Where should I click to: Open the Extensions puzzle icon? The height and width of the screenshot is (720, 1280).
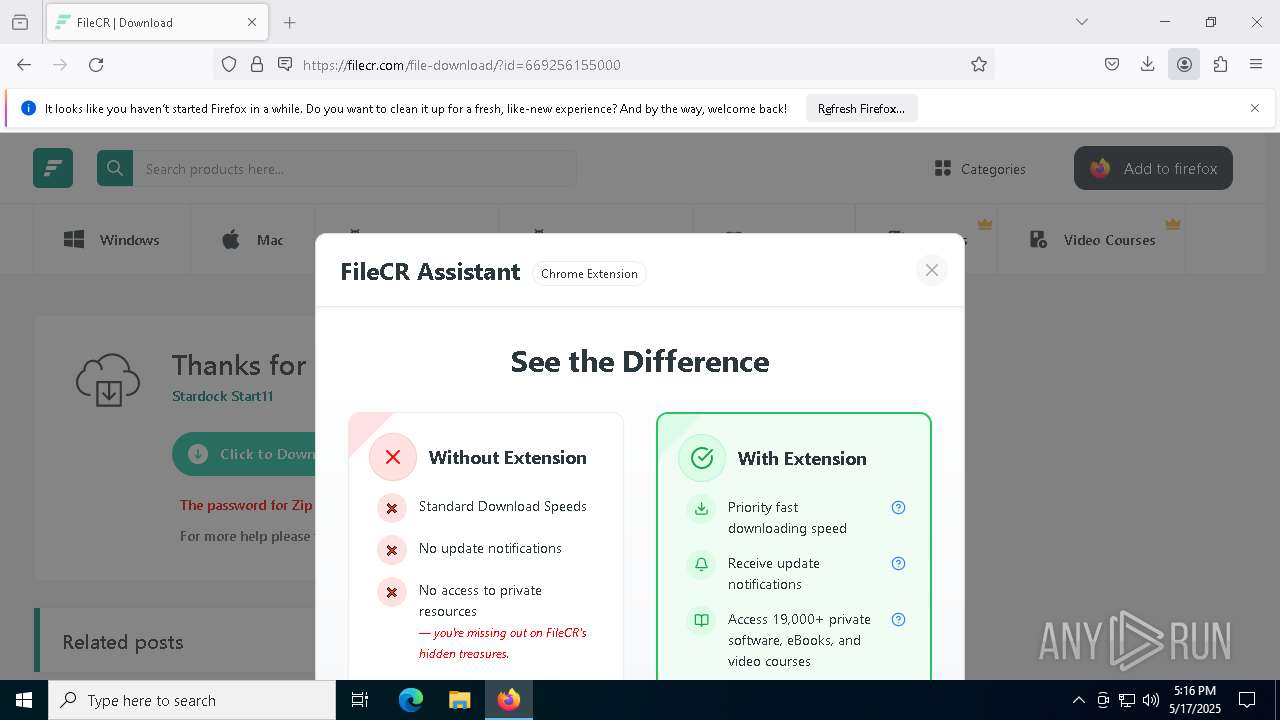click(x=1220, y=65)
